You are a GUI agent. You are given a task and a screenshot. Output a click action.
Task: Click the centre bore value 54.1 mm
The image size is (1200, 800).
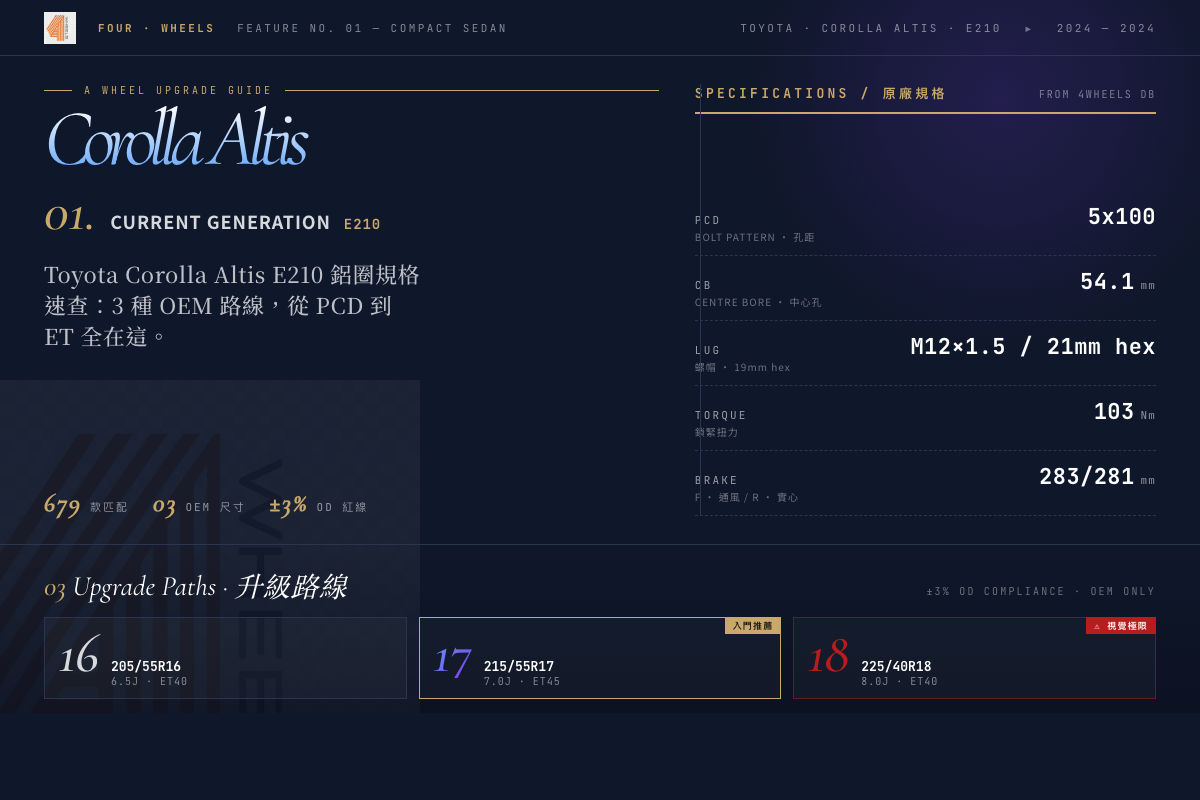tap(1117, 282)
